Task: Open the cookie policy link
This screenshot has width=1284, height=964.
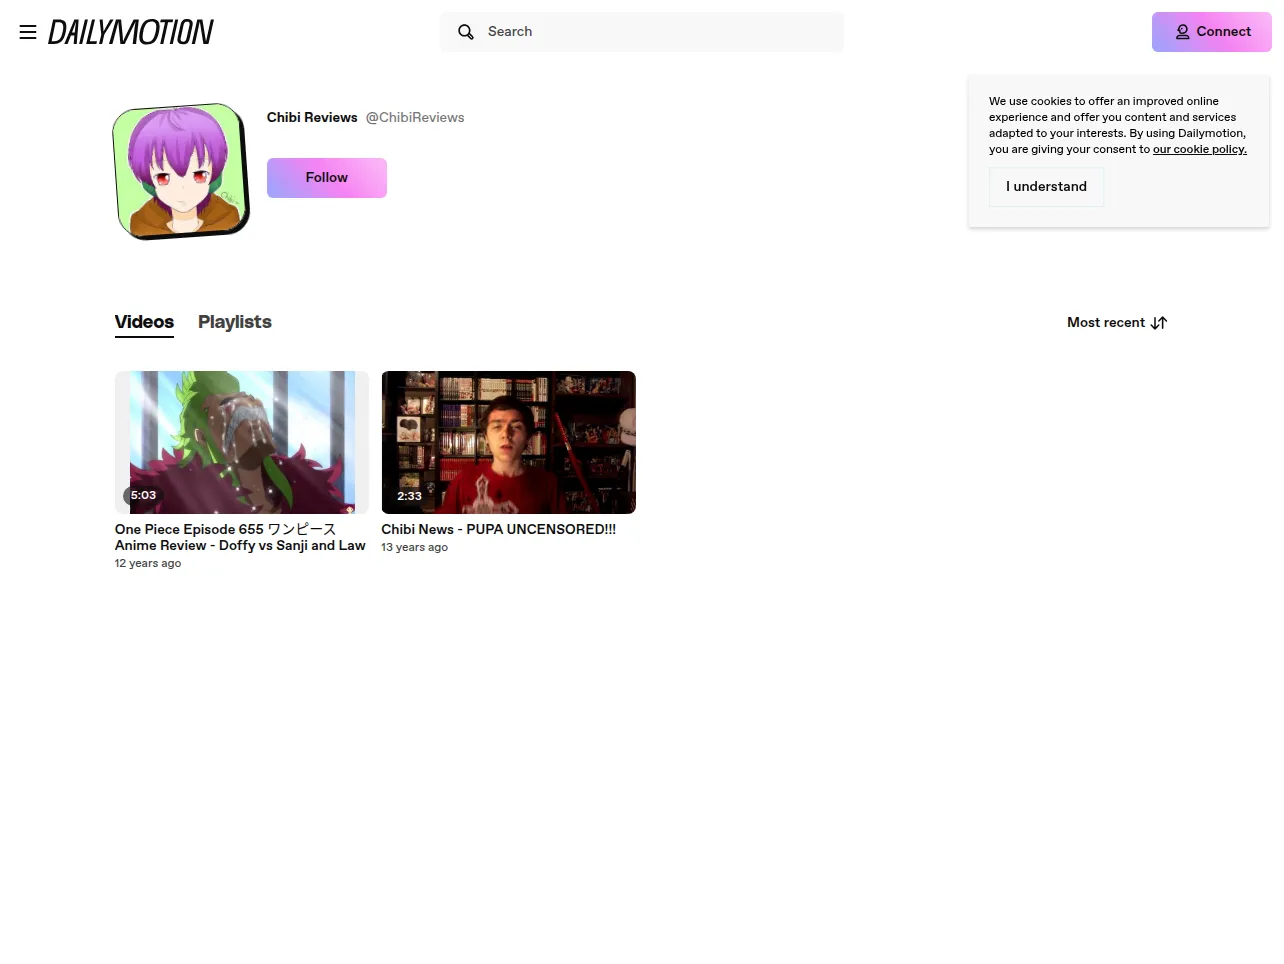Action: 1200,149
